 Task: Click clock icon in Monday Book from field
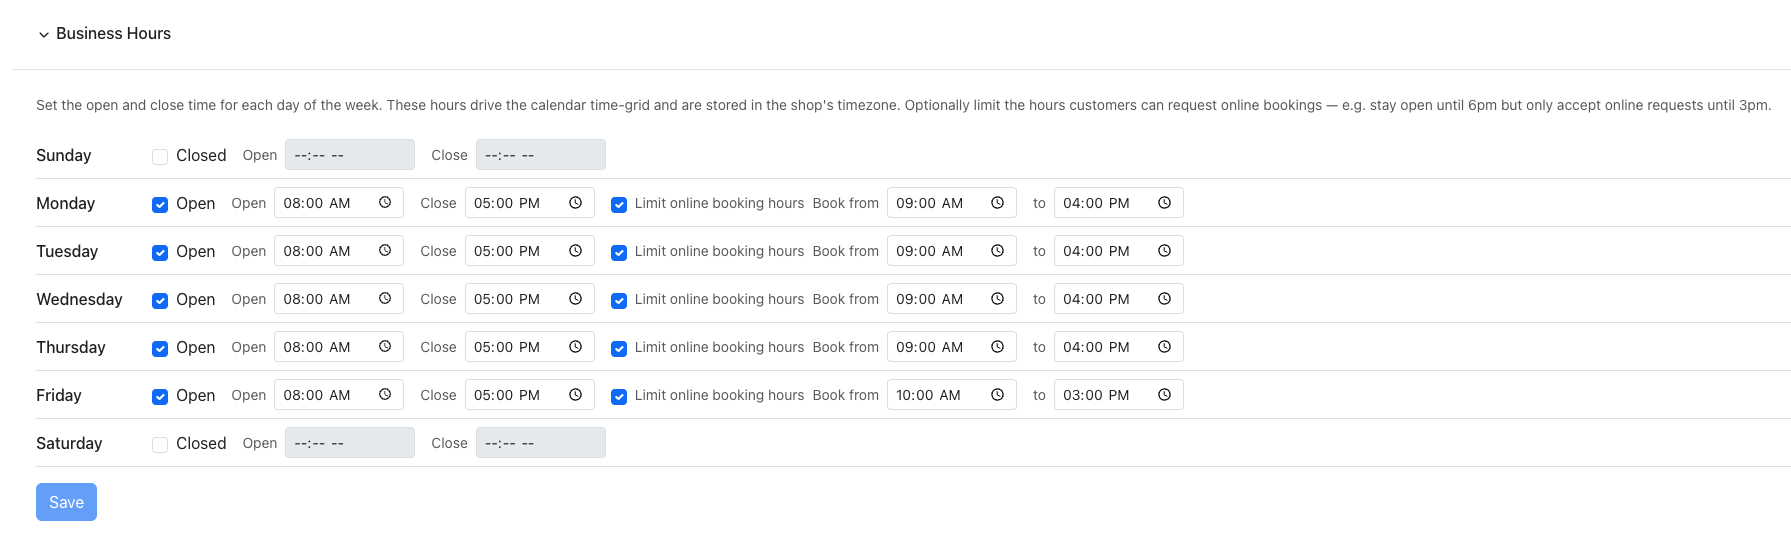998,203
